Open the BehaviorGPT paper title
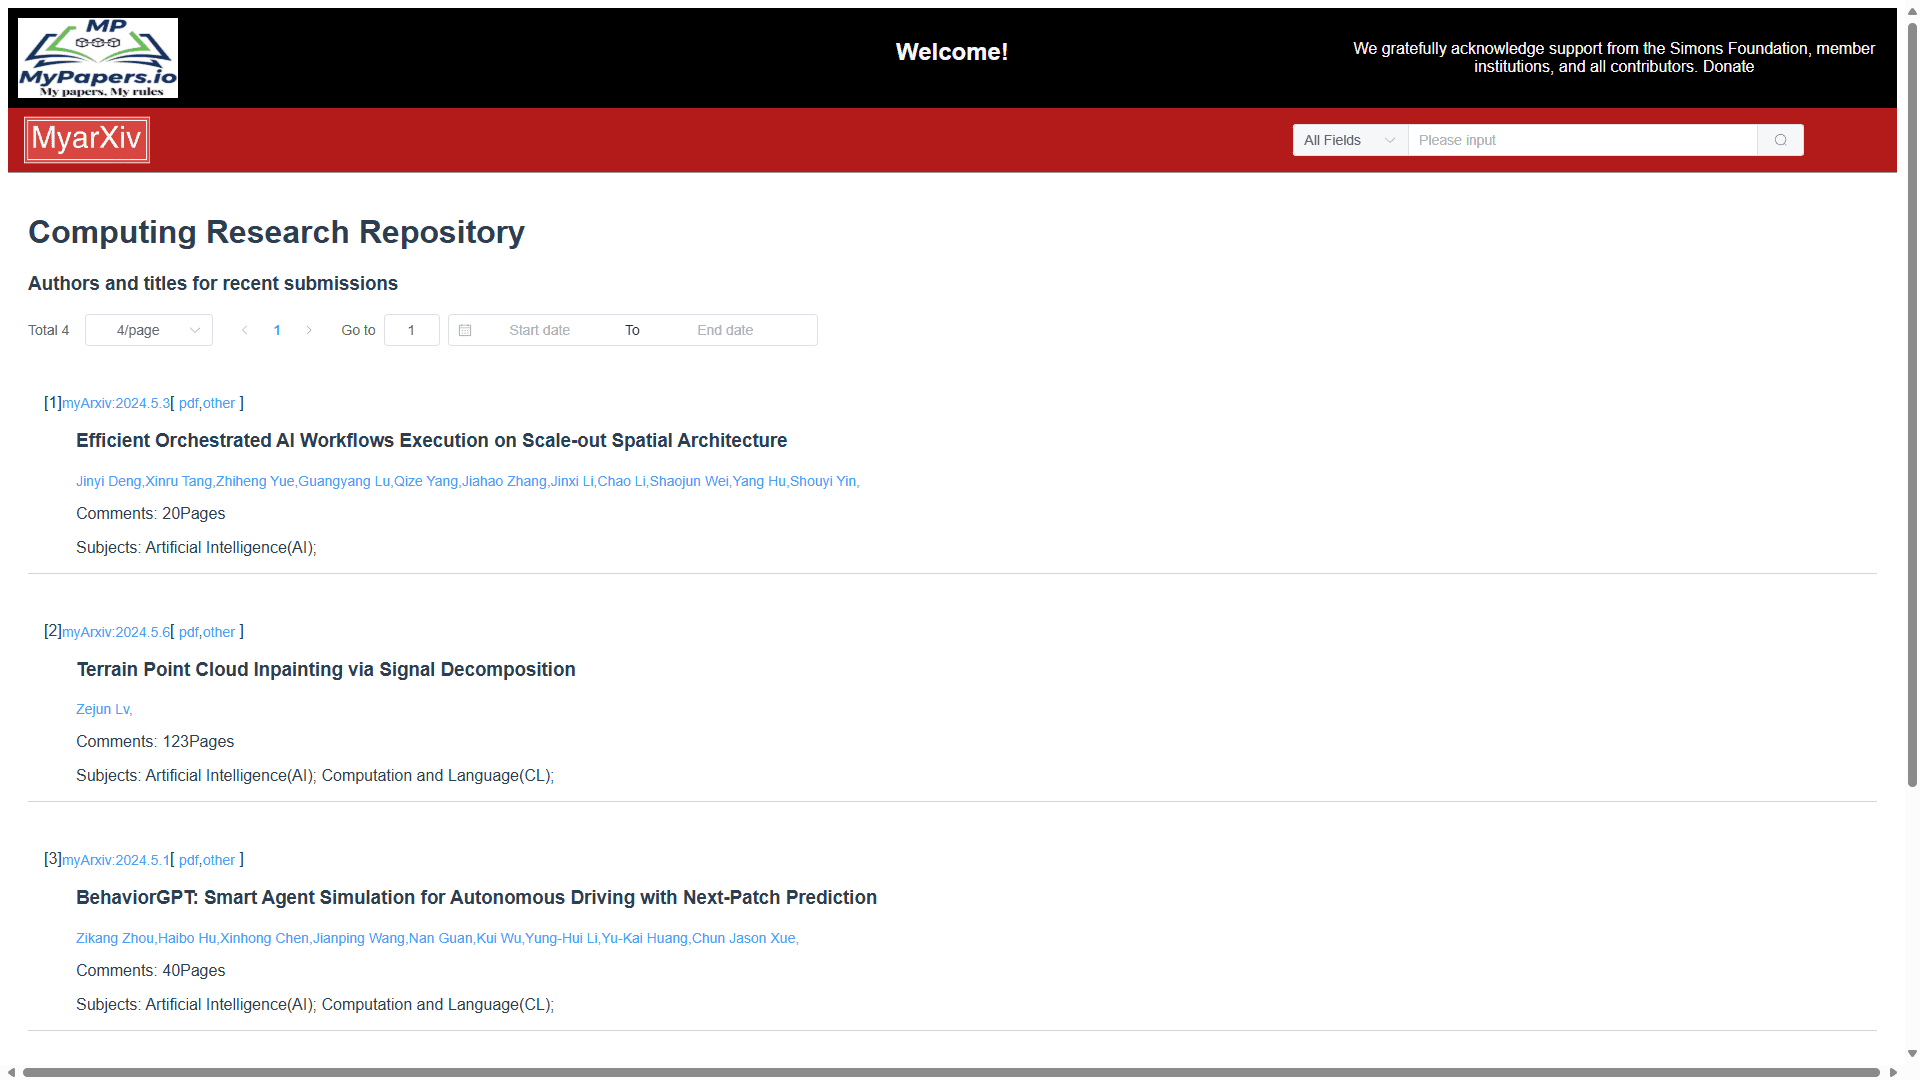This screenshot has width=1920, height=1080. (x=477, y=897)
